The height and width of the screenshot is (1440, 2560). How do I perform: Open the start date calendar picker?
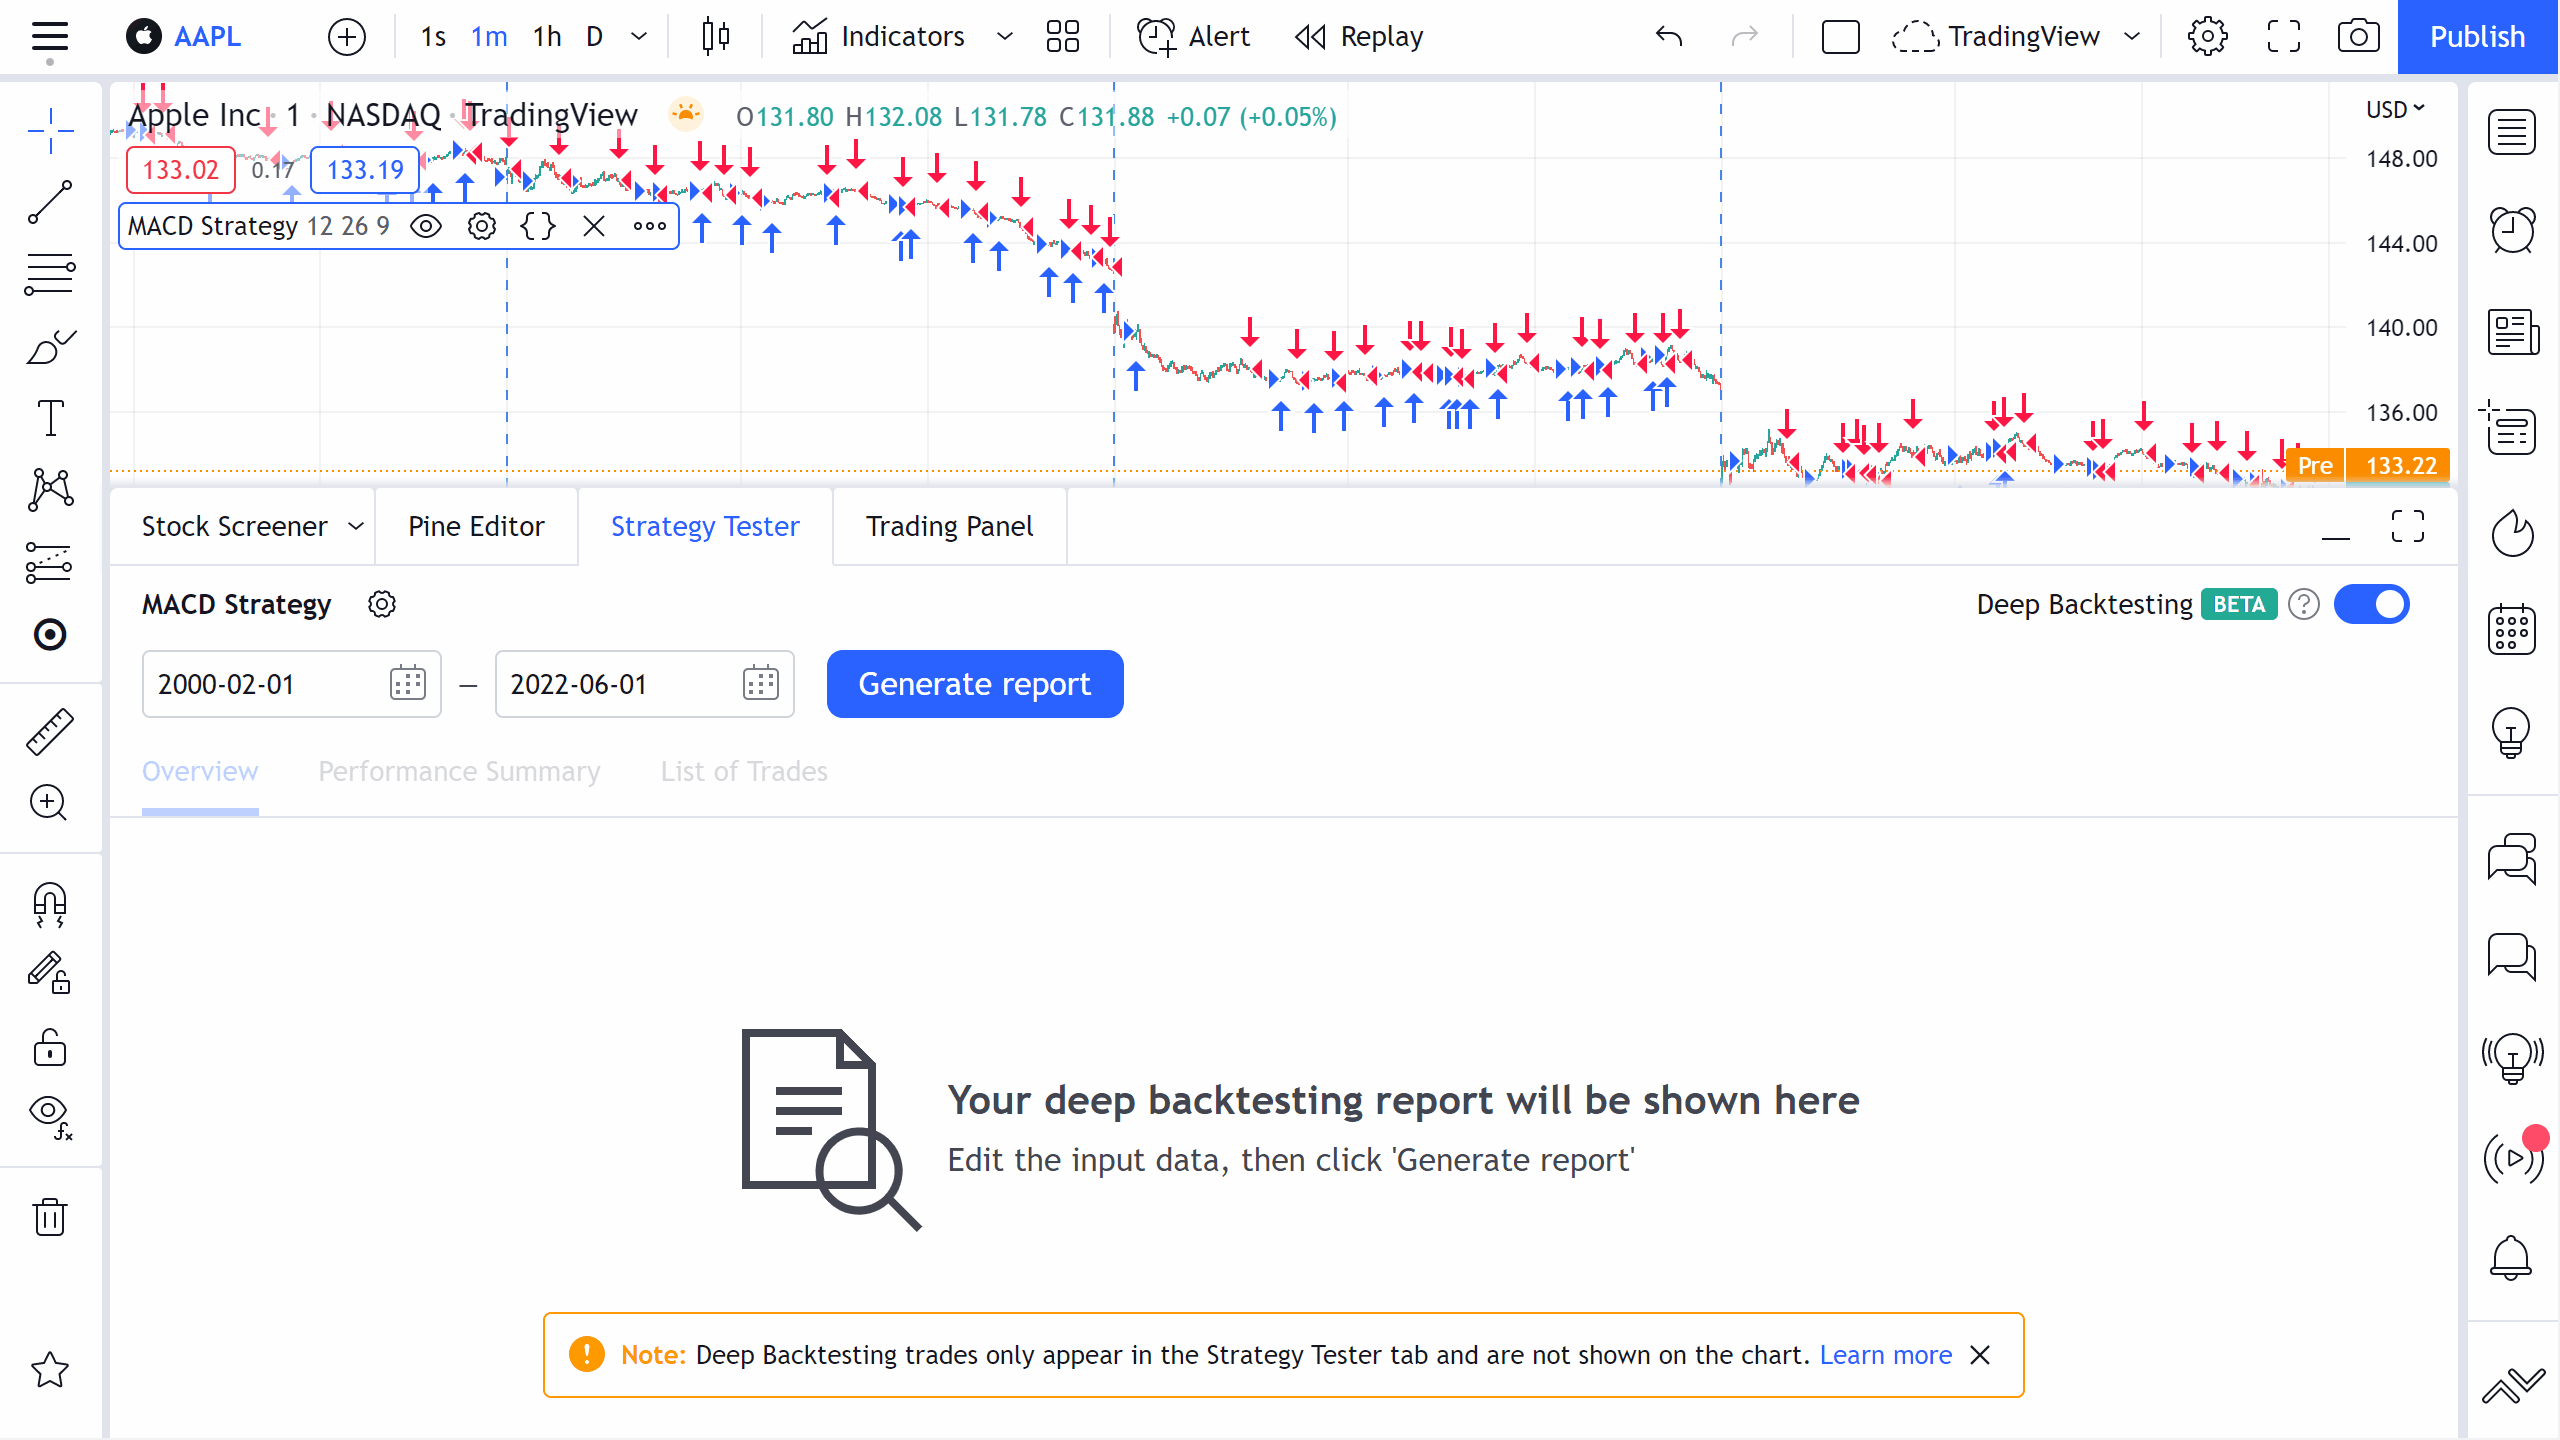click(407, 684)
